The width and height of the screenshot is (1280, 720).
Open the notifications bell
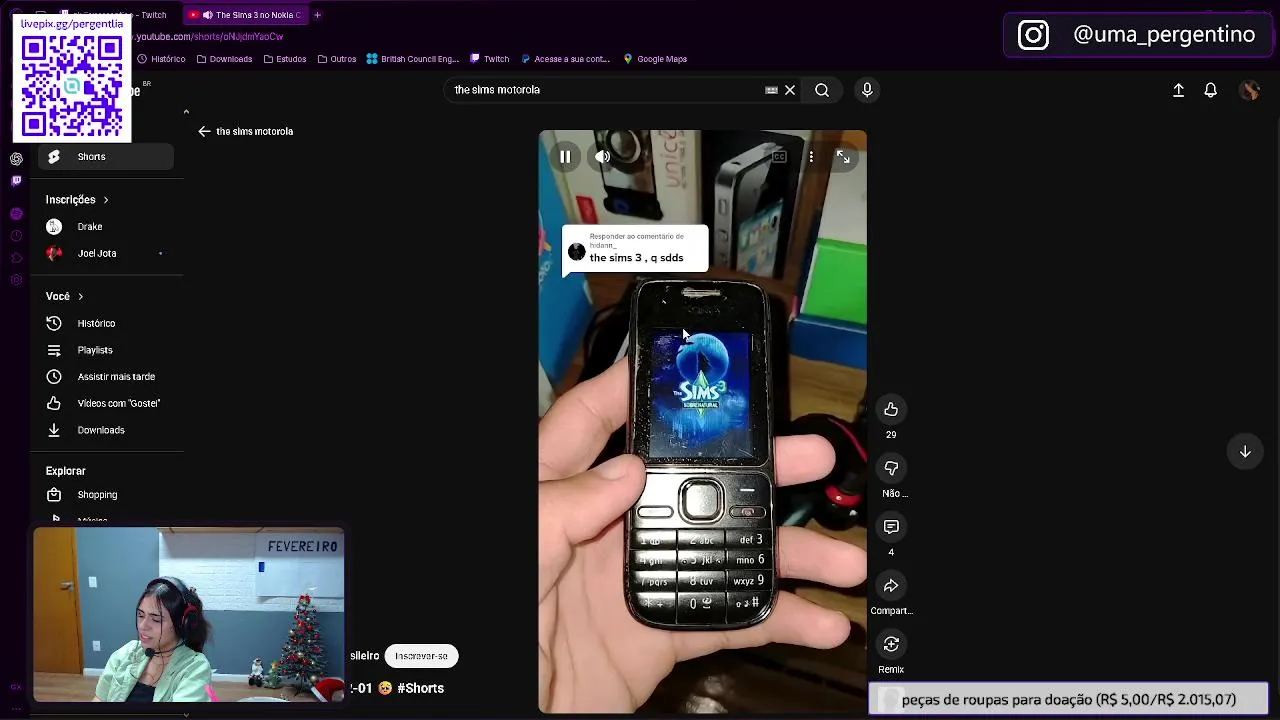[x=1210, y=90]
